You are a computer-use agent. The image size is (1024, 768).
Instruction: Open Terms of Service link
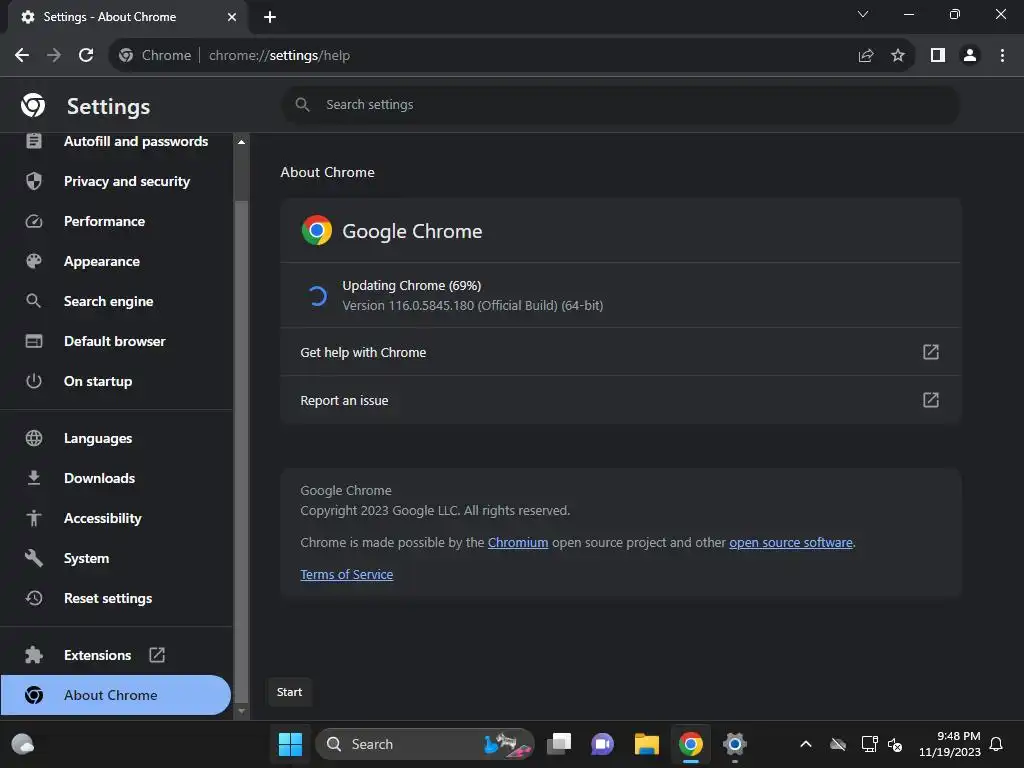pyautogui.click(x=347, y=575)
